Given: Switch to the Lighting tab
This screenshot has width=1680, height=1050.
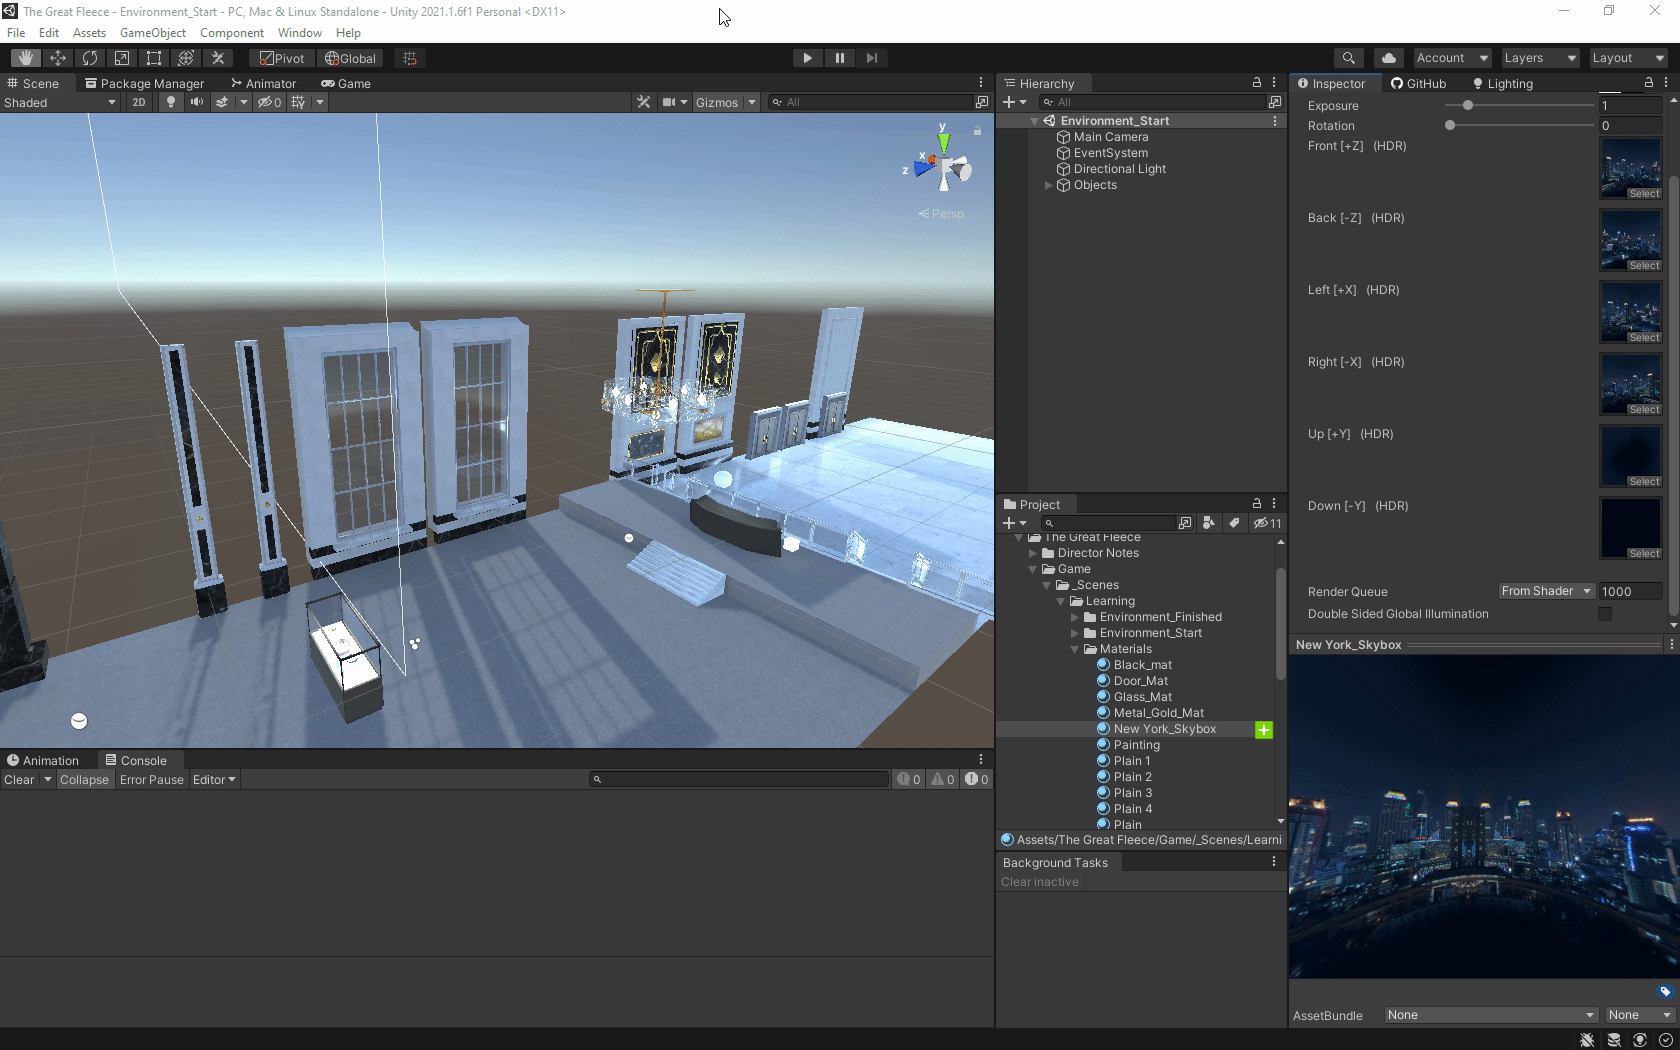Looking at the screenshot, I should pyautogui.click(x=1502, y=83).
